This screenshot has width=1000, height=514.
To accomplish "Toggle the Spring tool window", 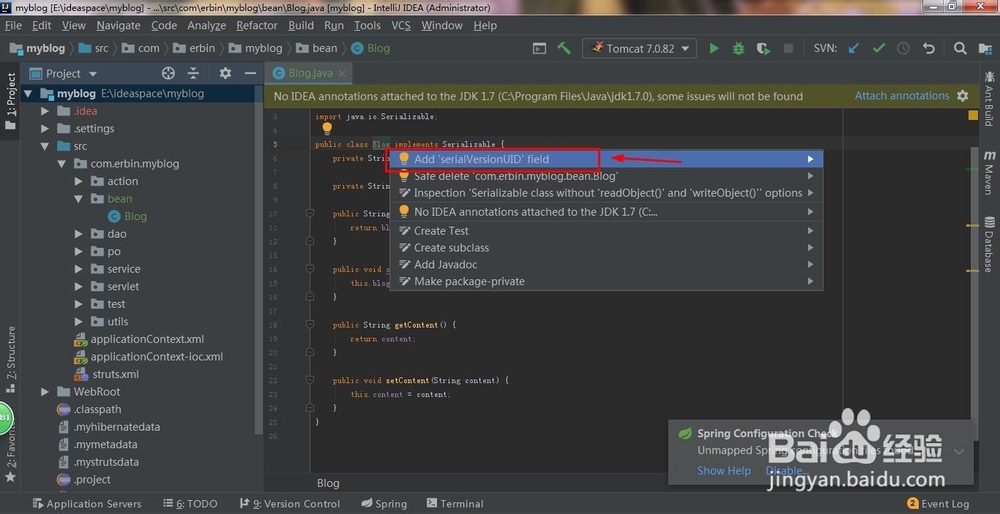I will click(x=384, y=504).
